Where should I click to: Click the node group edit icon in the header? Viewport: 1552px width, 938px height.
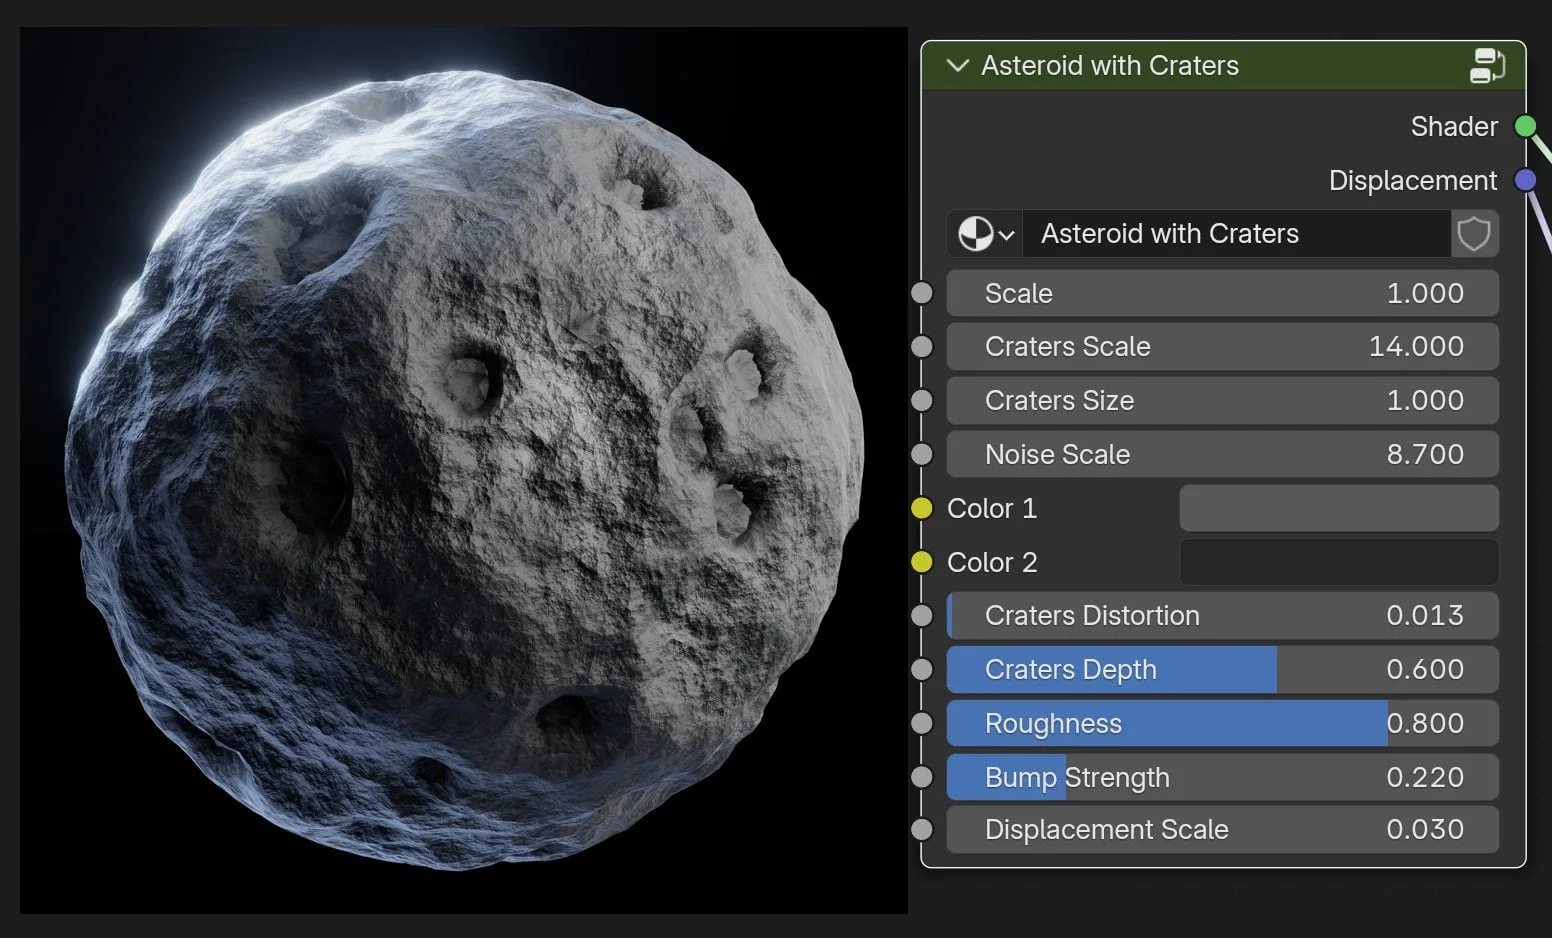pos(1488,66)
